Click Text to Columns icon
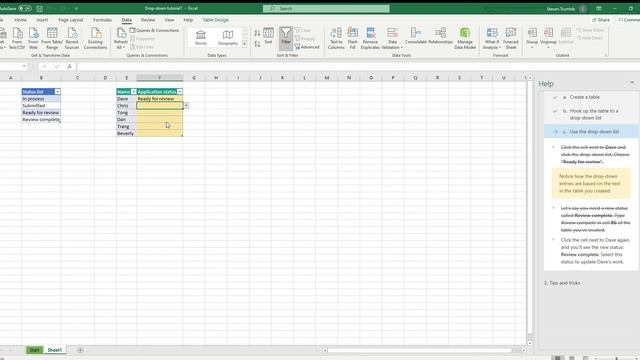Viewport: 640px width, 360px height. click(x=336, y=38)
